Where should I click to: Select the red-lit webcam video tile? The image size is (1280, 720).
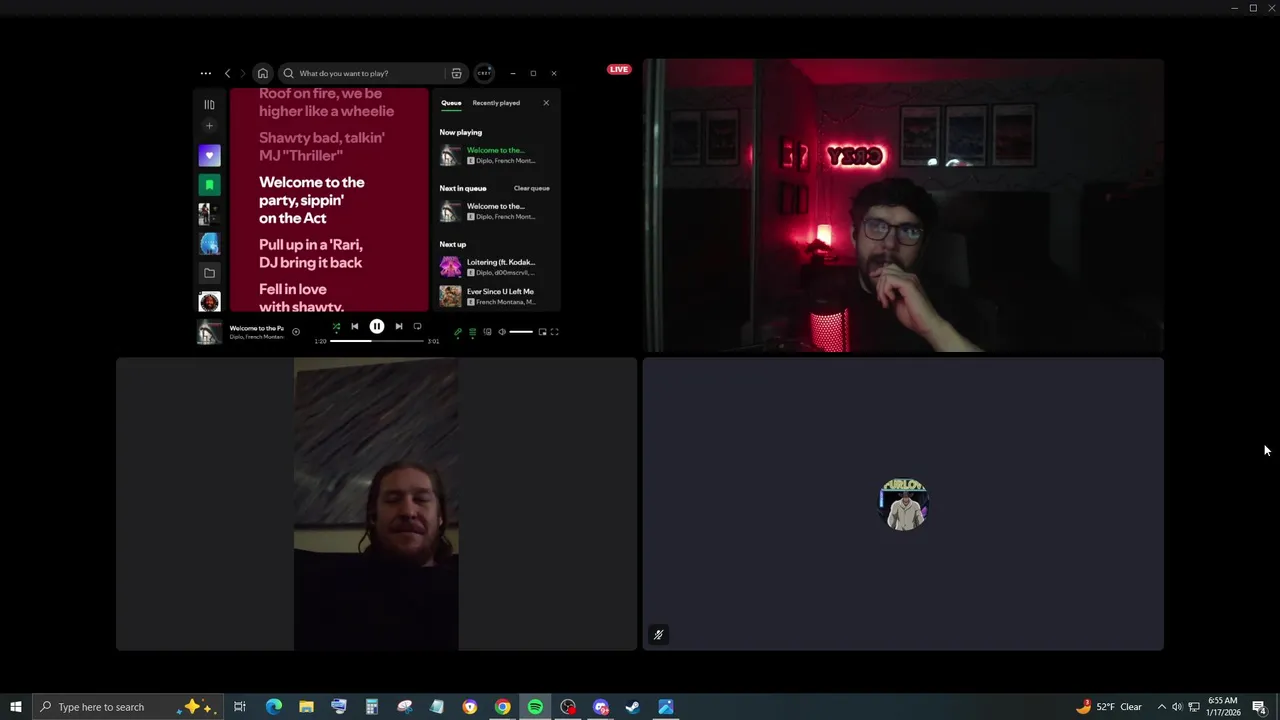click(903, 205)
